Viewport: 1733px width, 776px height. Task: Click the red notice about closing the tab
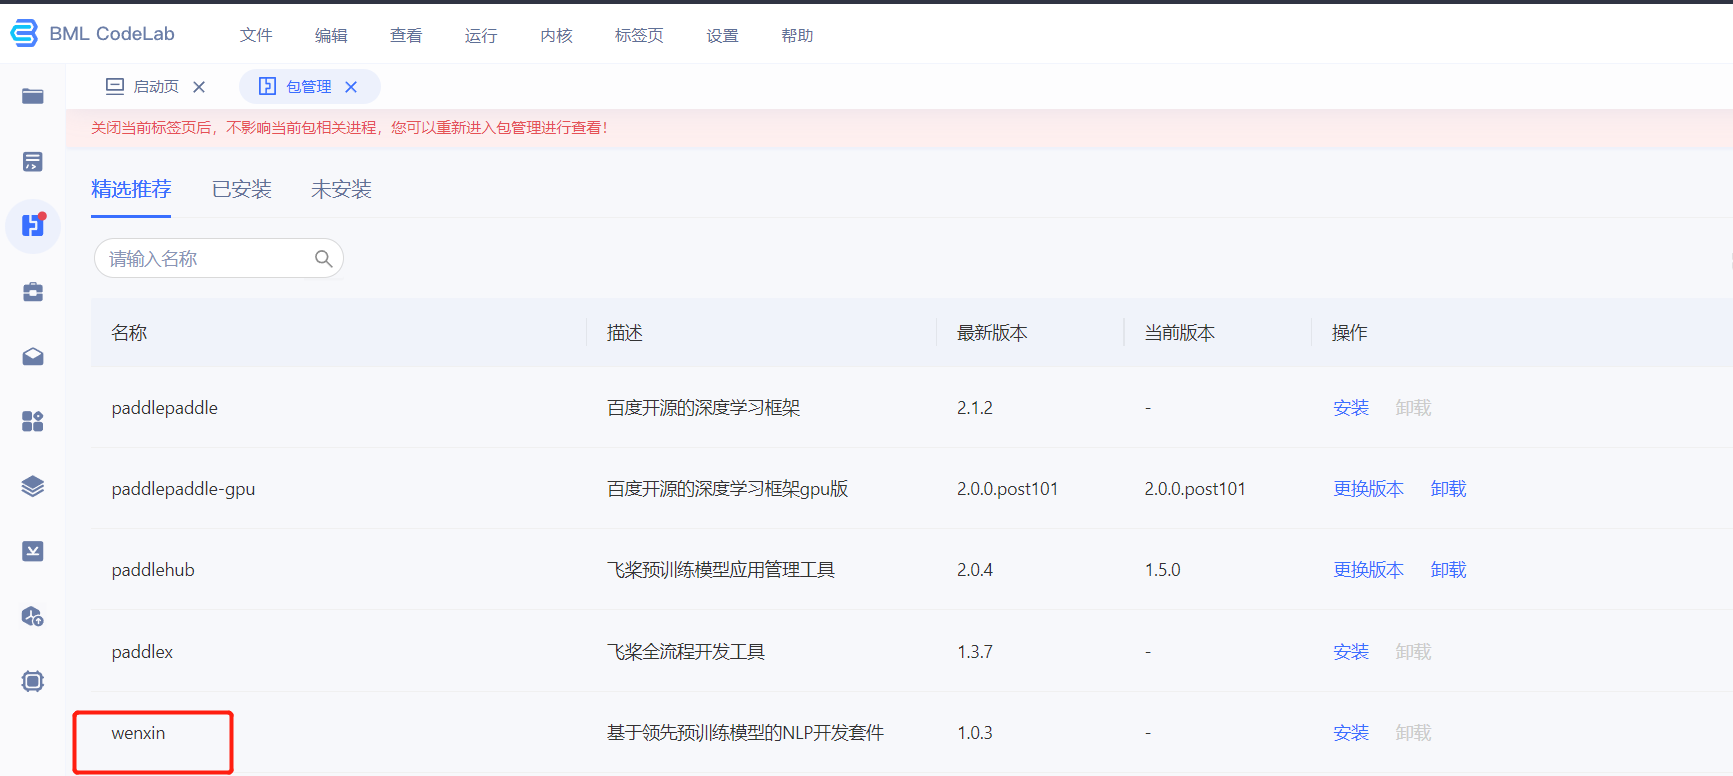tap(349, 128)
